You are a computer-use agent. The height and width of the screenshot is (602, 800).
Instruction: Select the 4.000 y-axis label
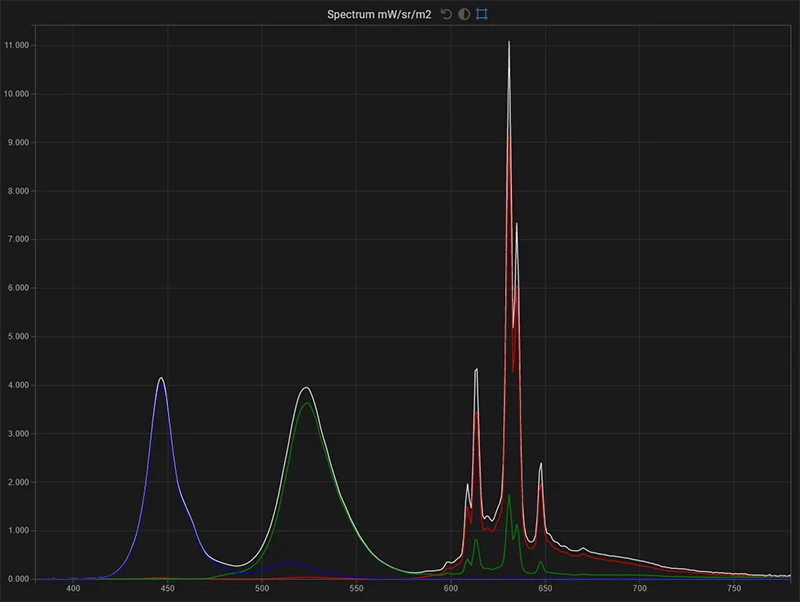(x=17, y=385)
